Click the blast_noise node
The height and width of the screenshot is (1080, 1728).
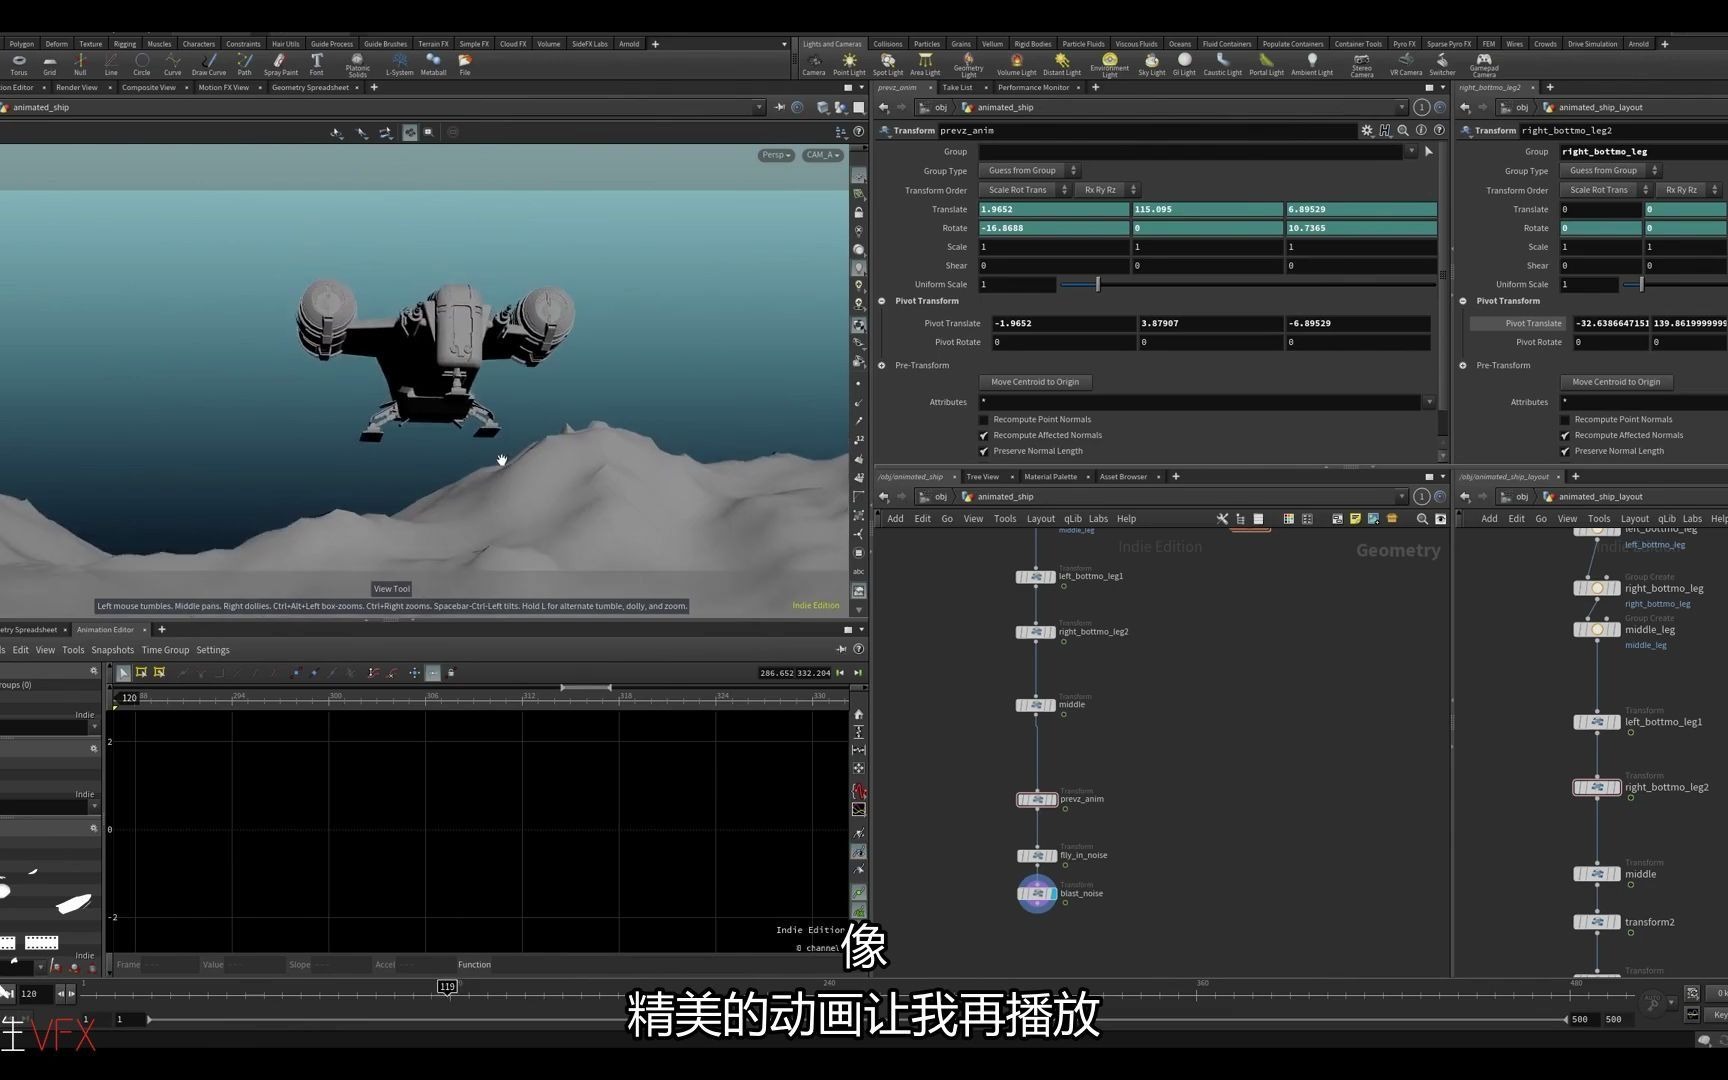(x=1037, y=894)
